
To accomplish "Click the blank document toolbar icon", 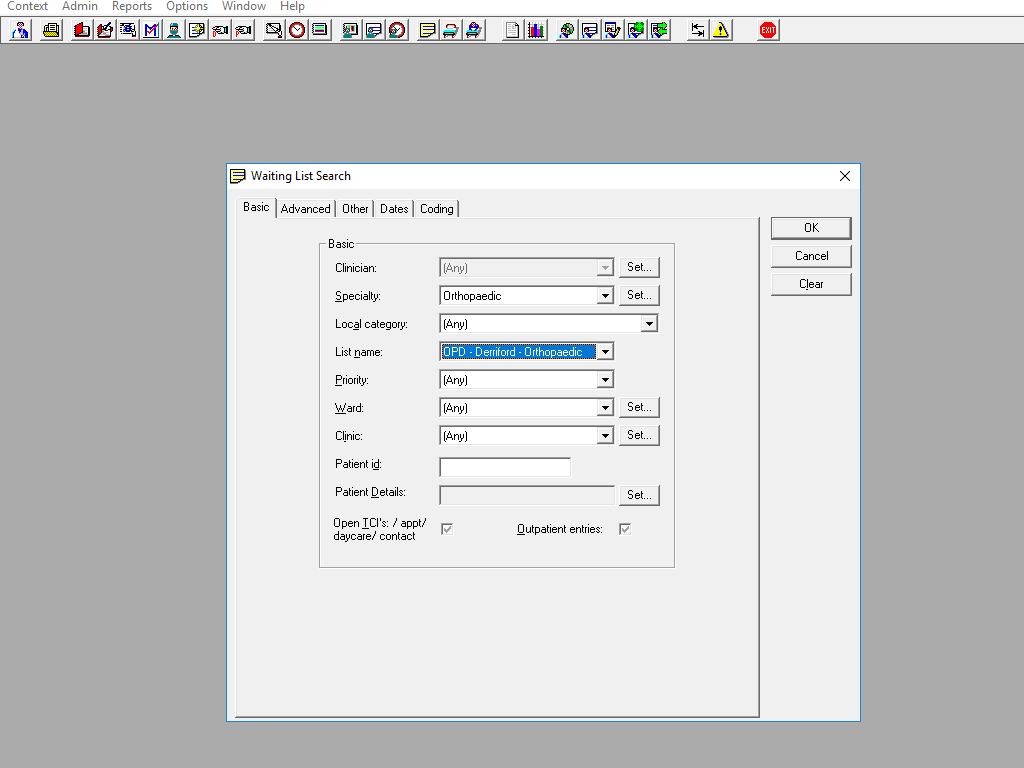I will click(513, 30).
